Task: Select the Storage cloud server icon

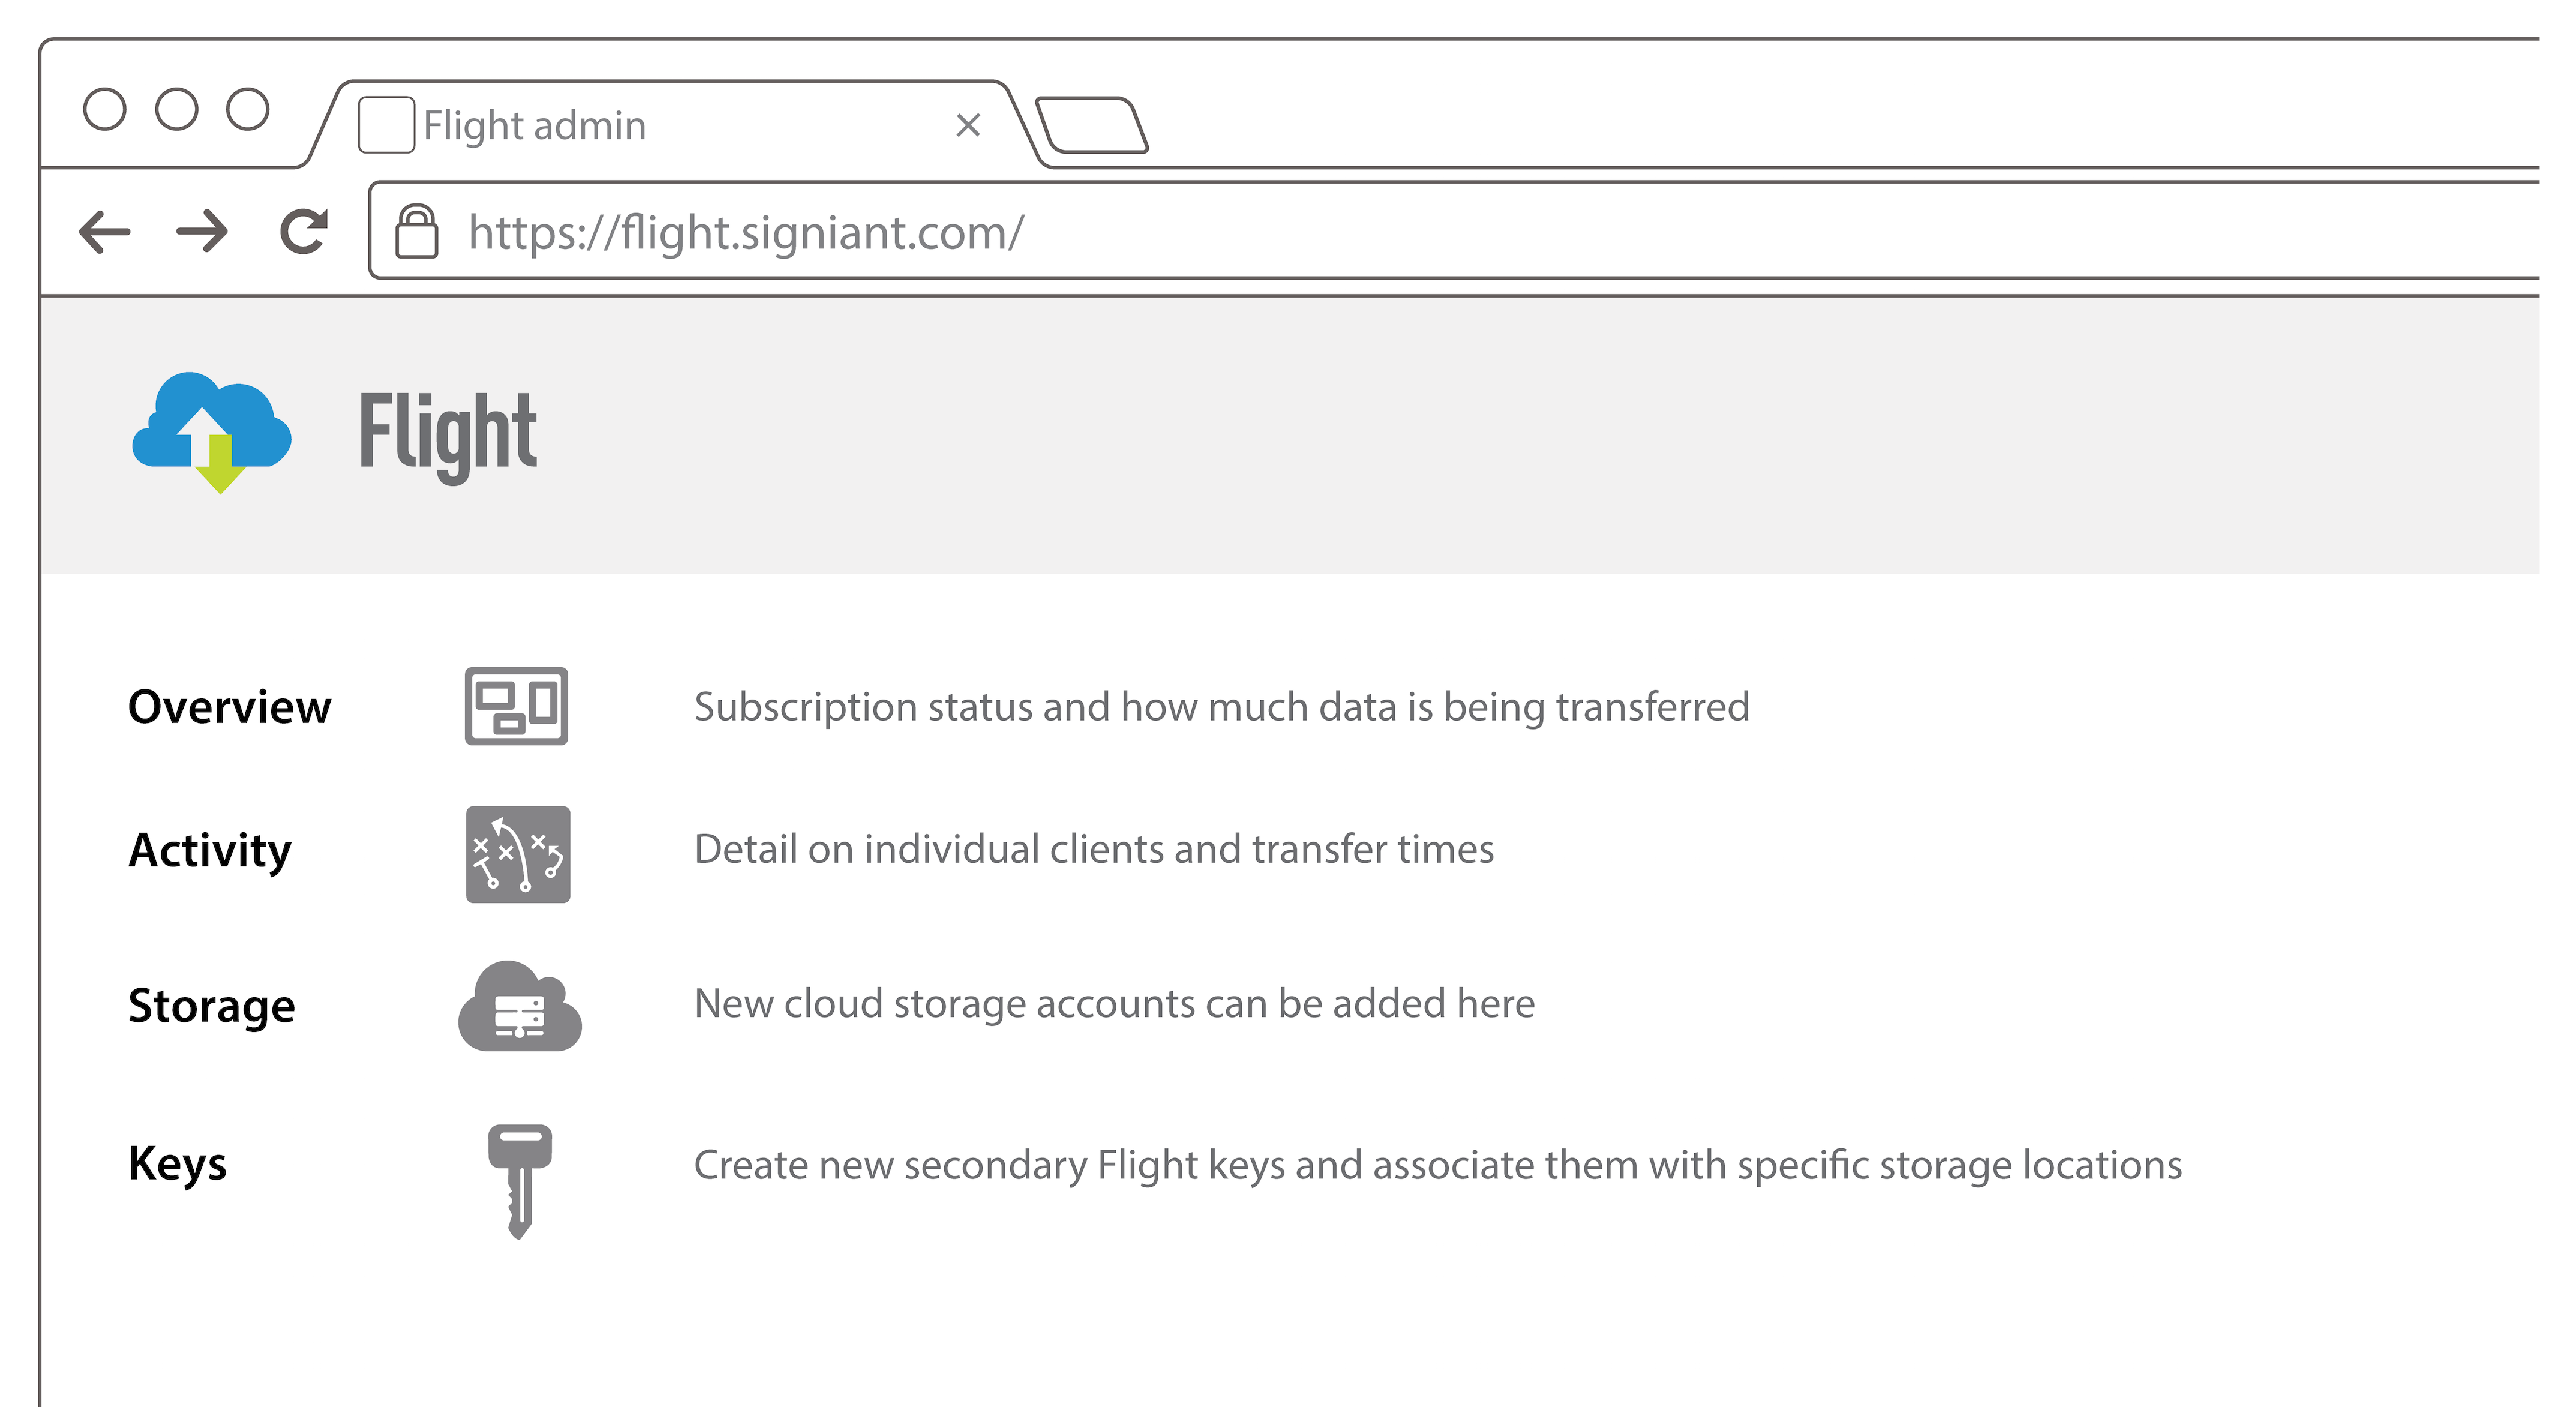Action: pyautogui.click(x=520, y=1006)
